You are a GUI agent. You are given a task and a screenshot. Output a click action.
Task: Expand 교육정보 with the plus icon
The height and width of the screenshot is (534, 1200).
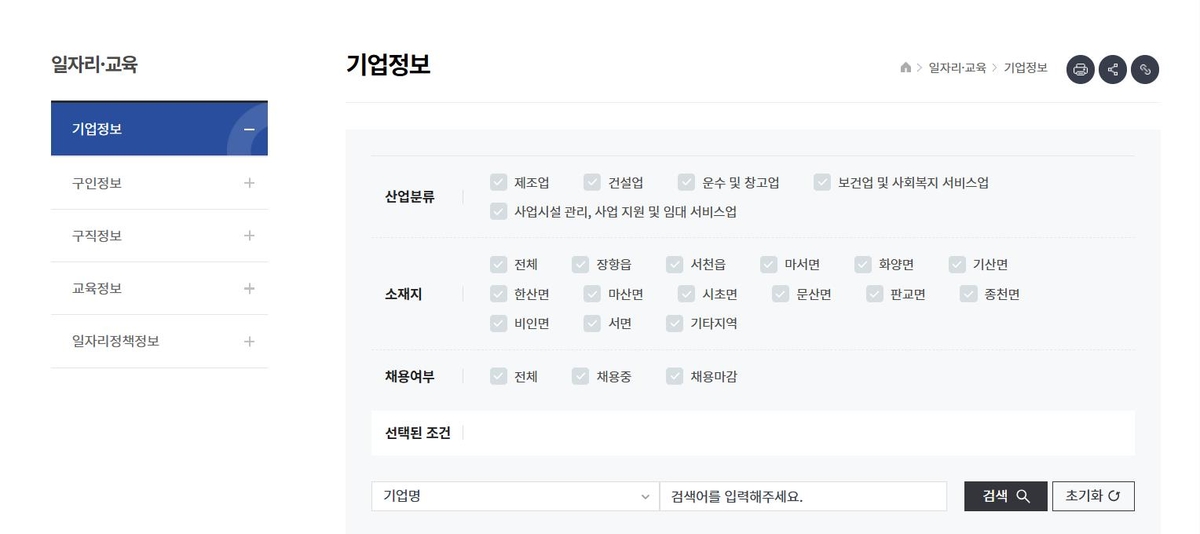[249, 288]
